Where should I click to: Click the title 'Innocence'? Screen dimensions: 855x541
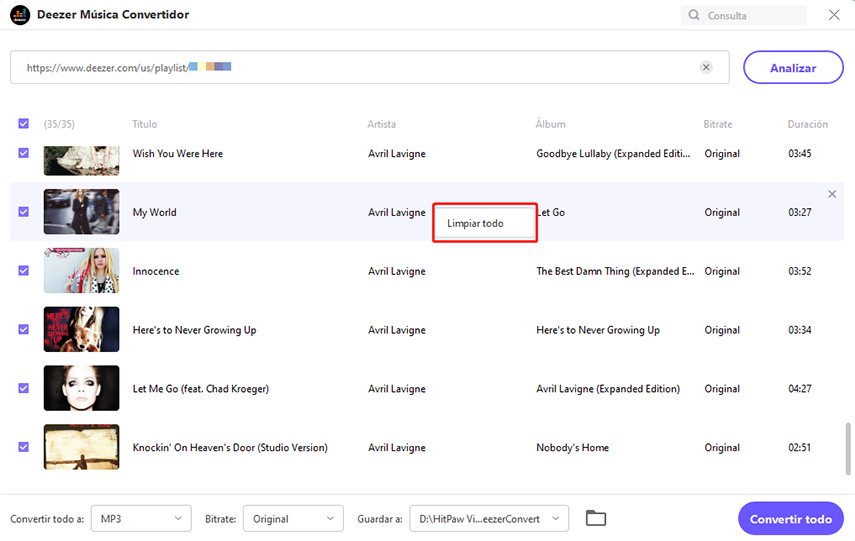[156, 271]
